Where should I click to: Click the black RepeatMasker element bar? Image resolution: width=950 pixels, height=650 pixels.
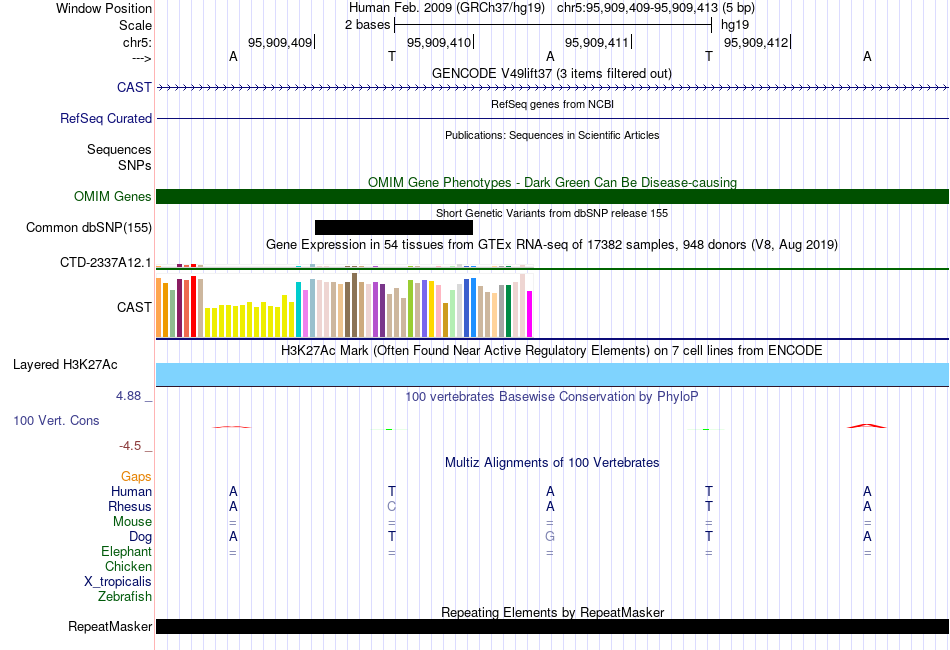[x=552, y=626]
